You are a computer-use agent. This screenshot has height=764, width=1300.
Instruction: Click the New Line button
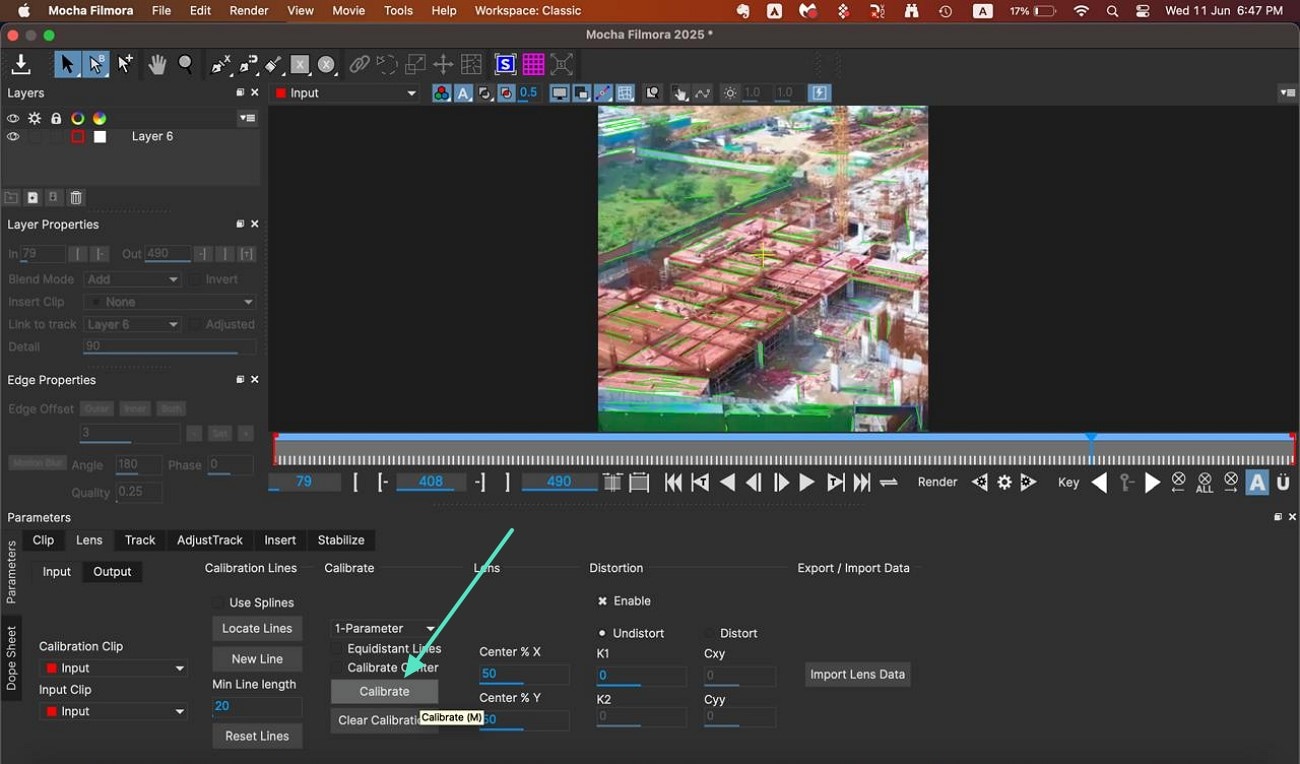[257, 659]
